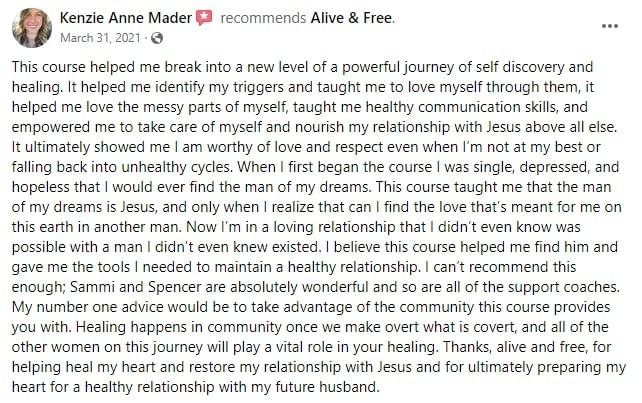Visit the Alive & Free page link
The height and width of the screenshot is (403, 642).
click(352, 18)
